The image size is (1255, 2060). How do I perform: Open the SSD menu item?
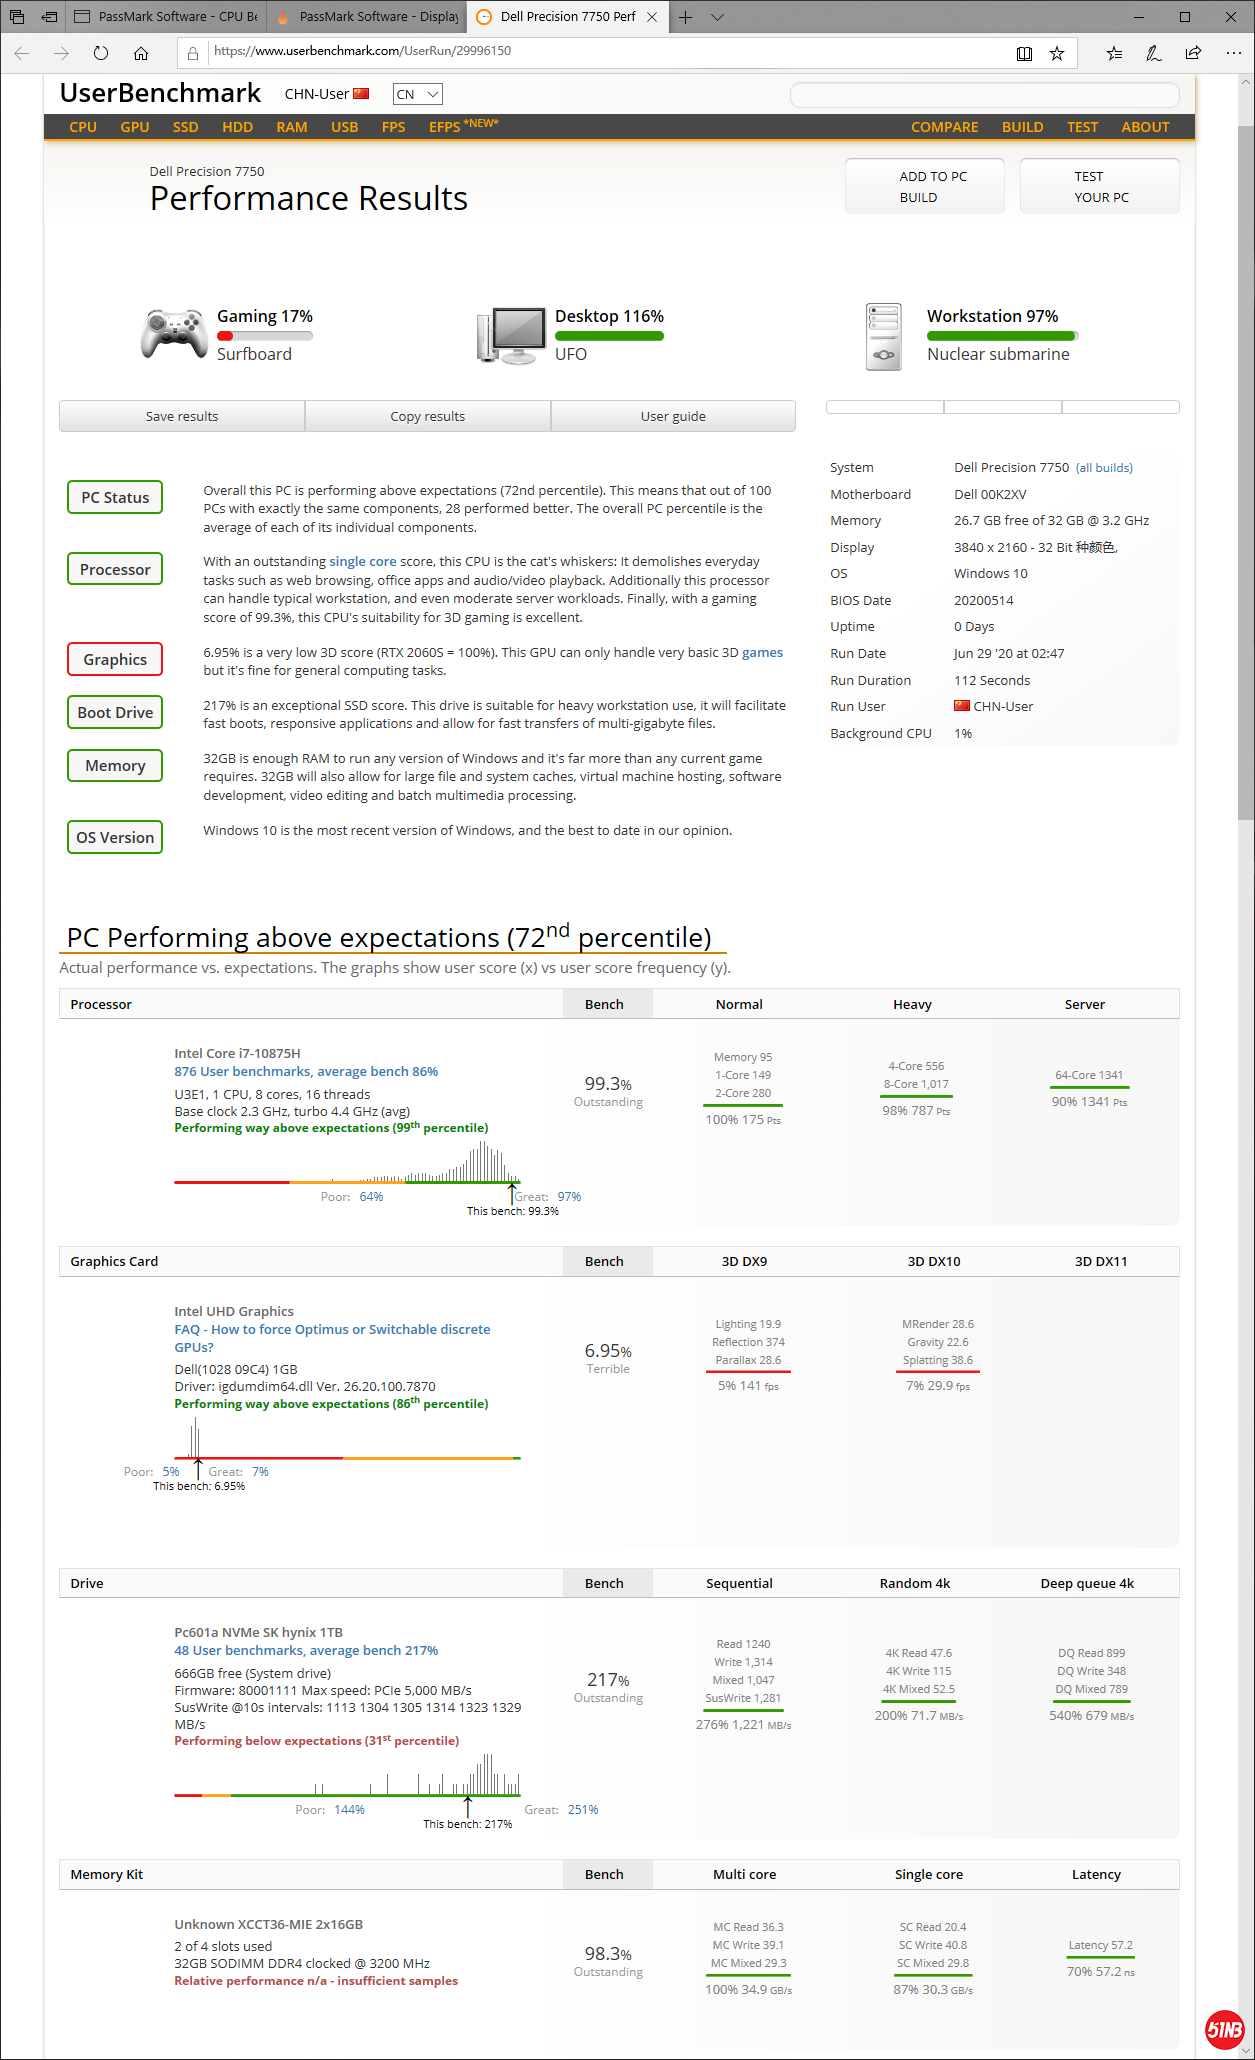(x=186, y=127)
